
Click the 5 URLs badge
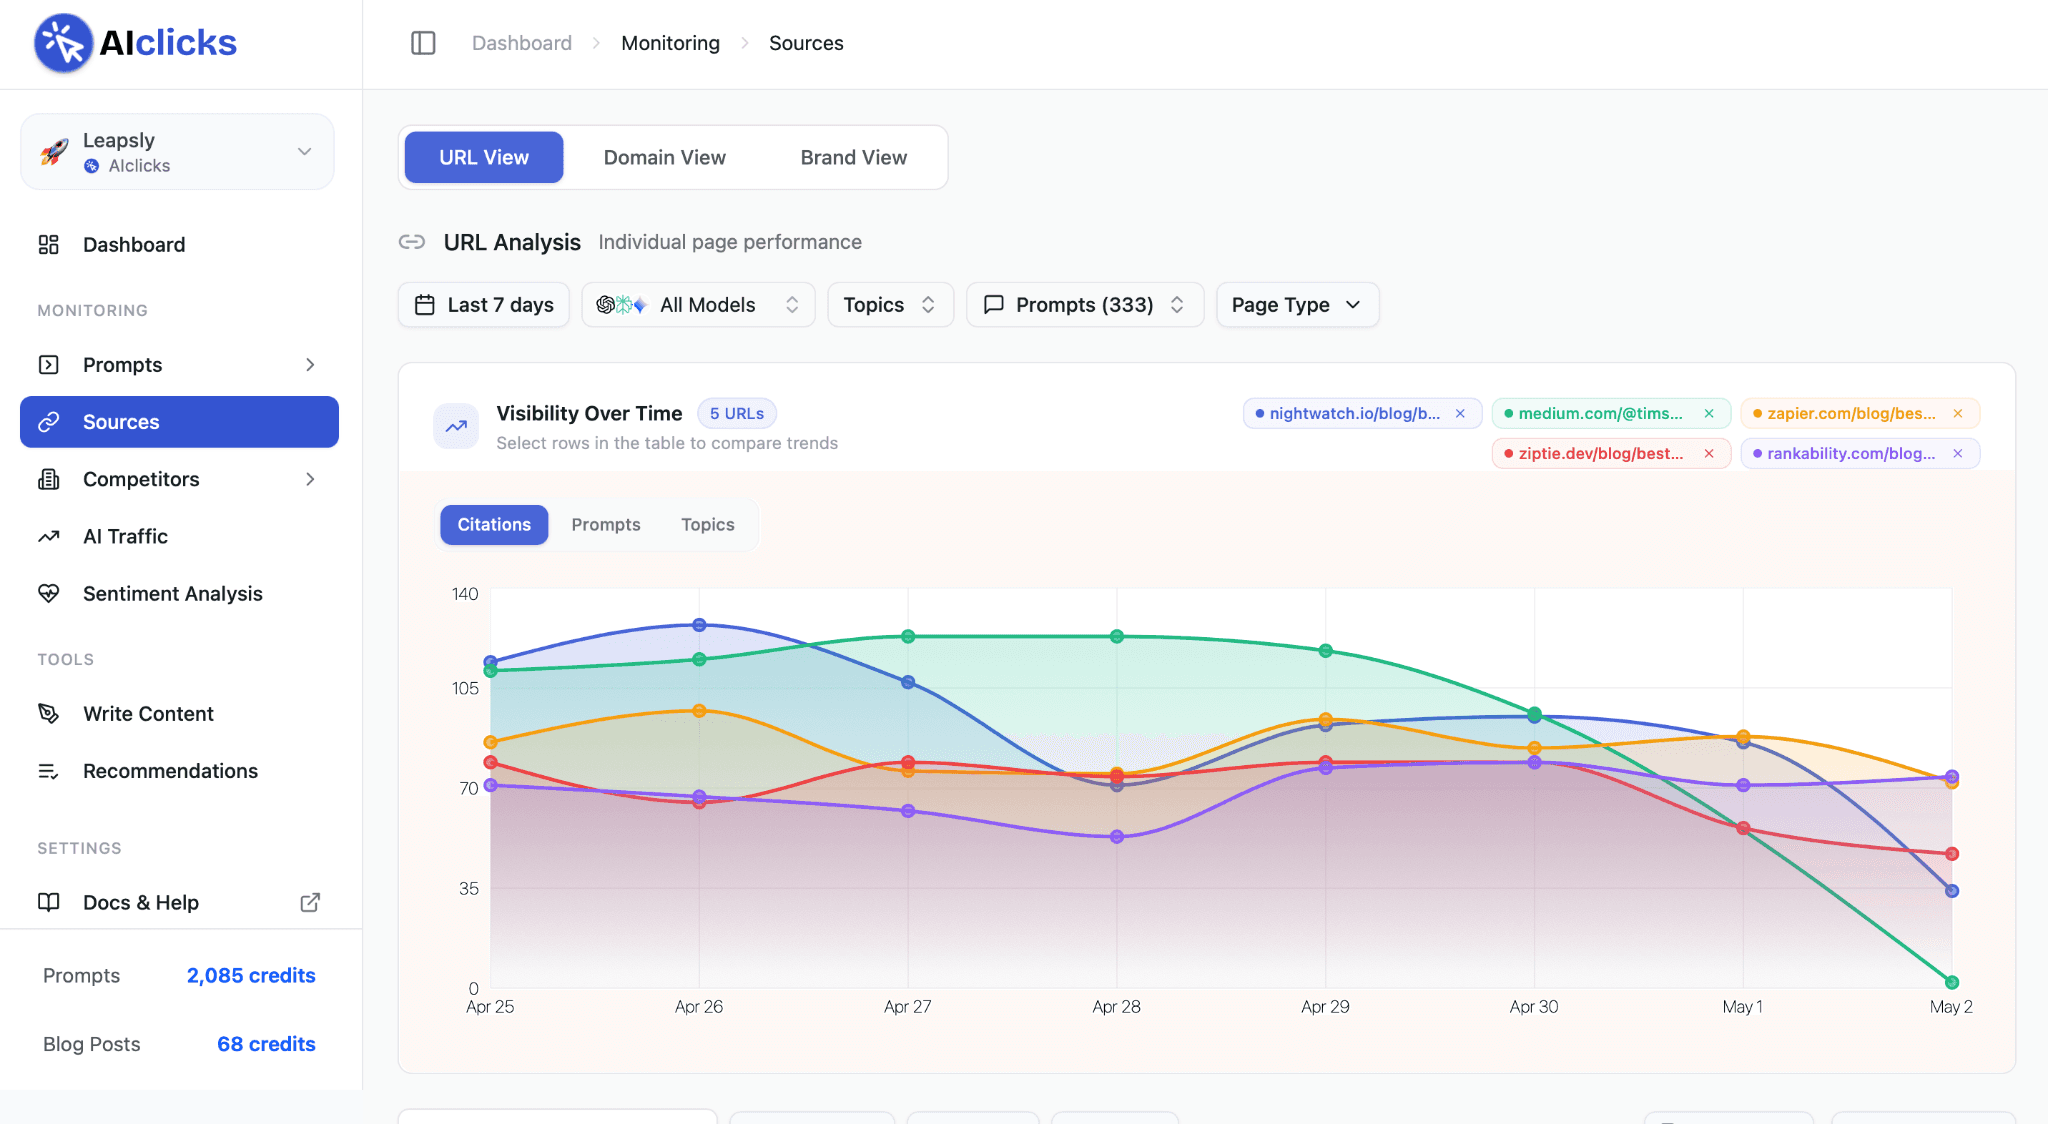click(737, 414)
